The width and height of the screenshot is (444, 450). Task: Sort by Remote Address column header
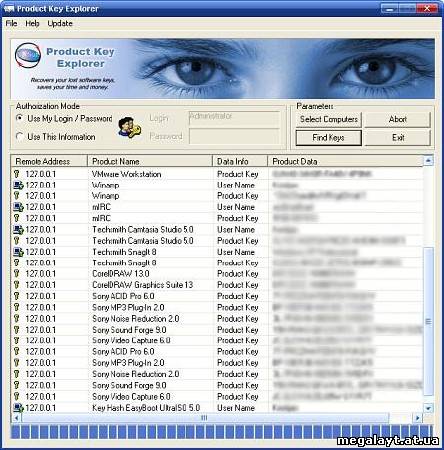pos(49,161)
